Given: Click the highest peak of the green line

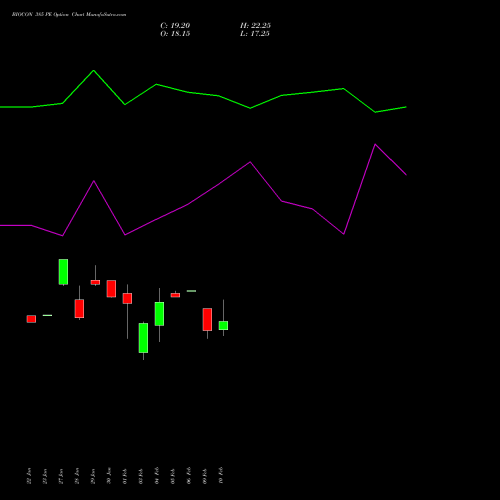Looking at the screenshot, I should 94,71.
